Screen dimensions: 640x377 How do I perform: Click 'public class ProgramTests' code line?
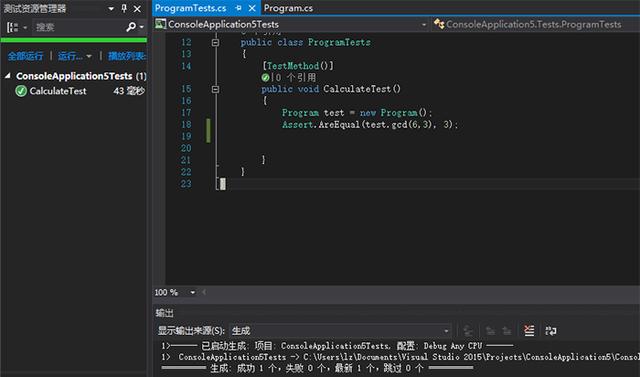(x=305, y=42)
